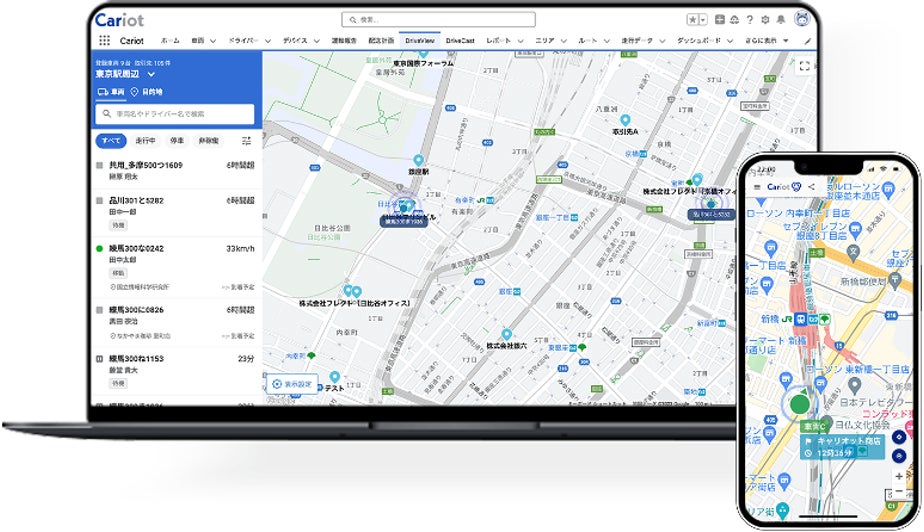Click the テスト map pin
The height and width of the screenshot is (532, 924).
coord(334,376)
